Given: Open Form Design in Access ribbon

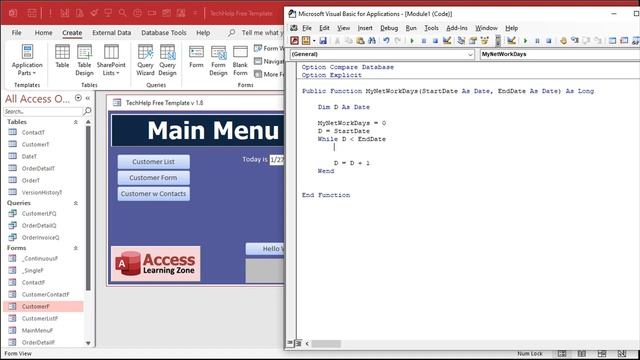Looking at the screenshot, I should pyautogui.click(x=218, y=60).
